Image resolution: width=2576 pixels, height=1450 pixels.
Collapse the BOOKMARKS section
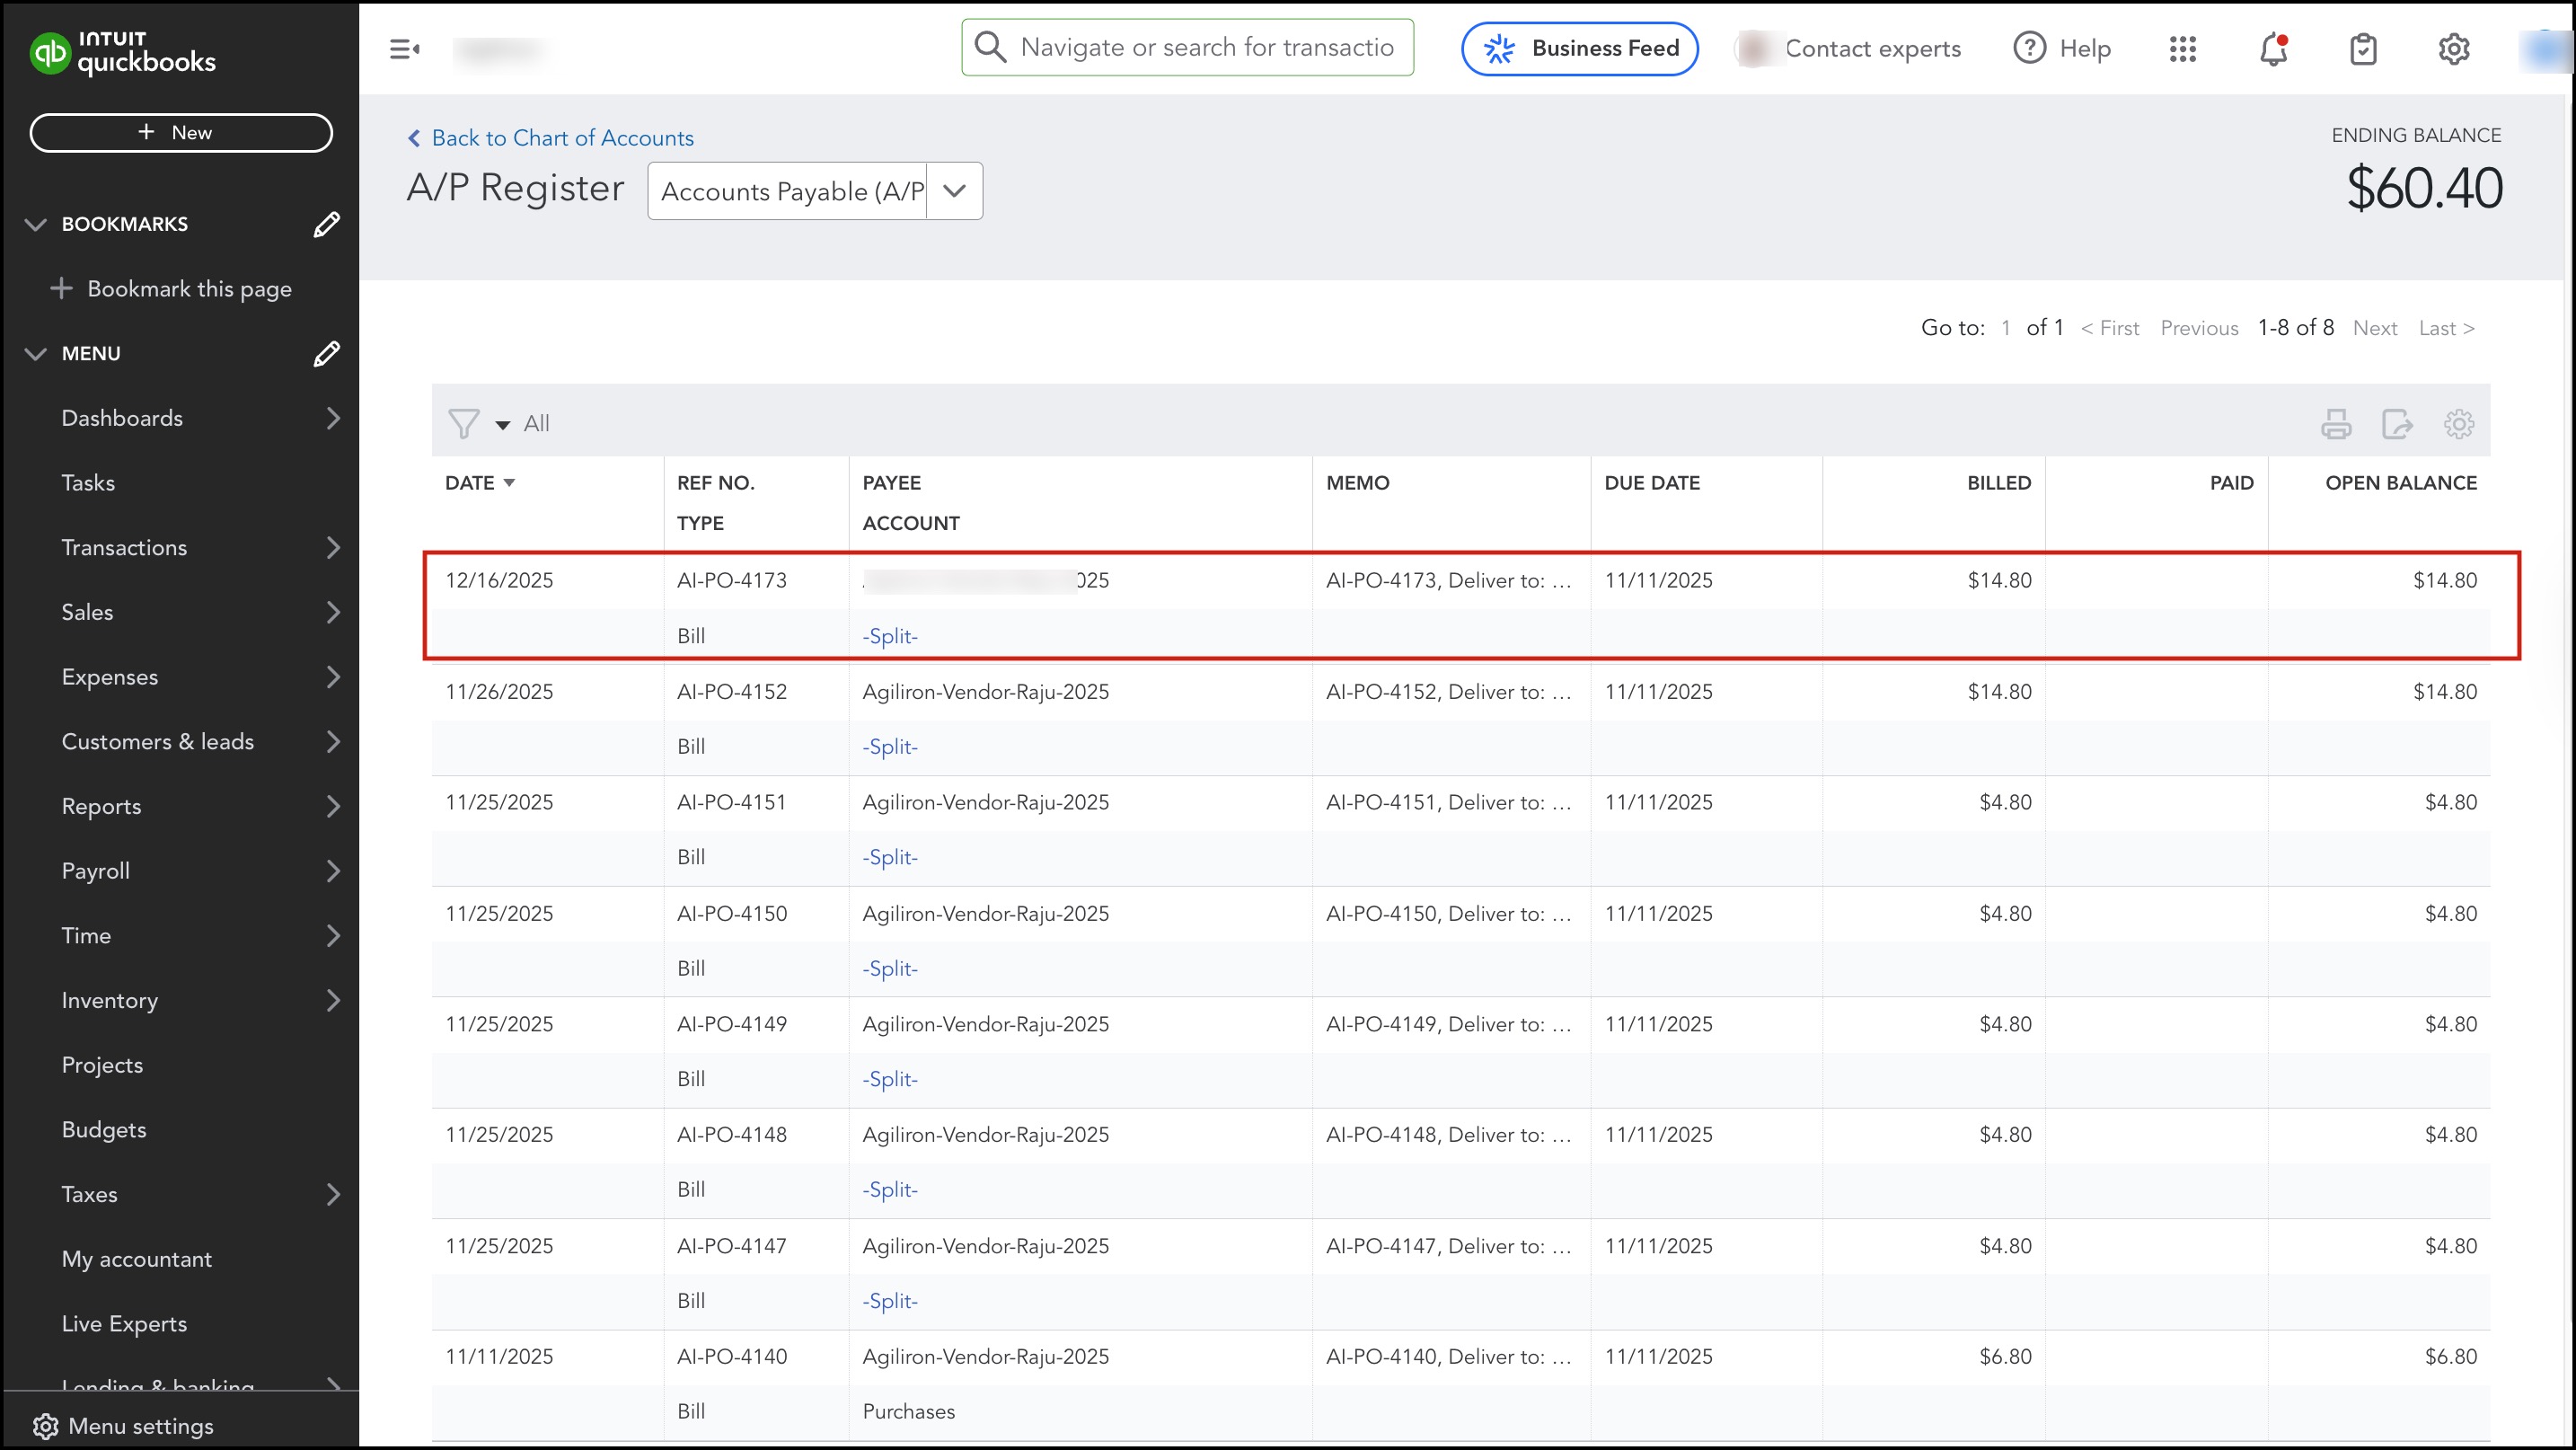click(x=36, y=224)
